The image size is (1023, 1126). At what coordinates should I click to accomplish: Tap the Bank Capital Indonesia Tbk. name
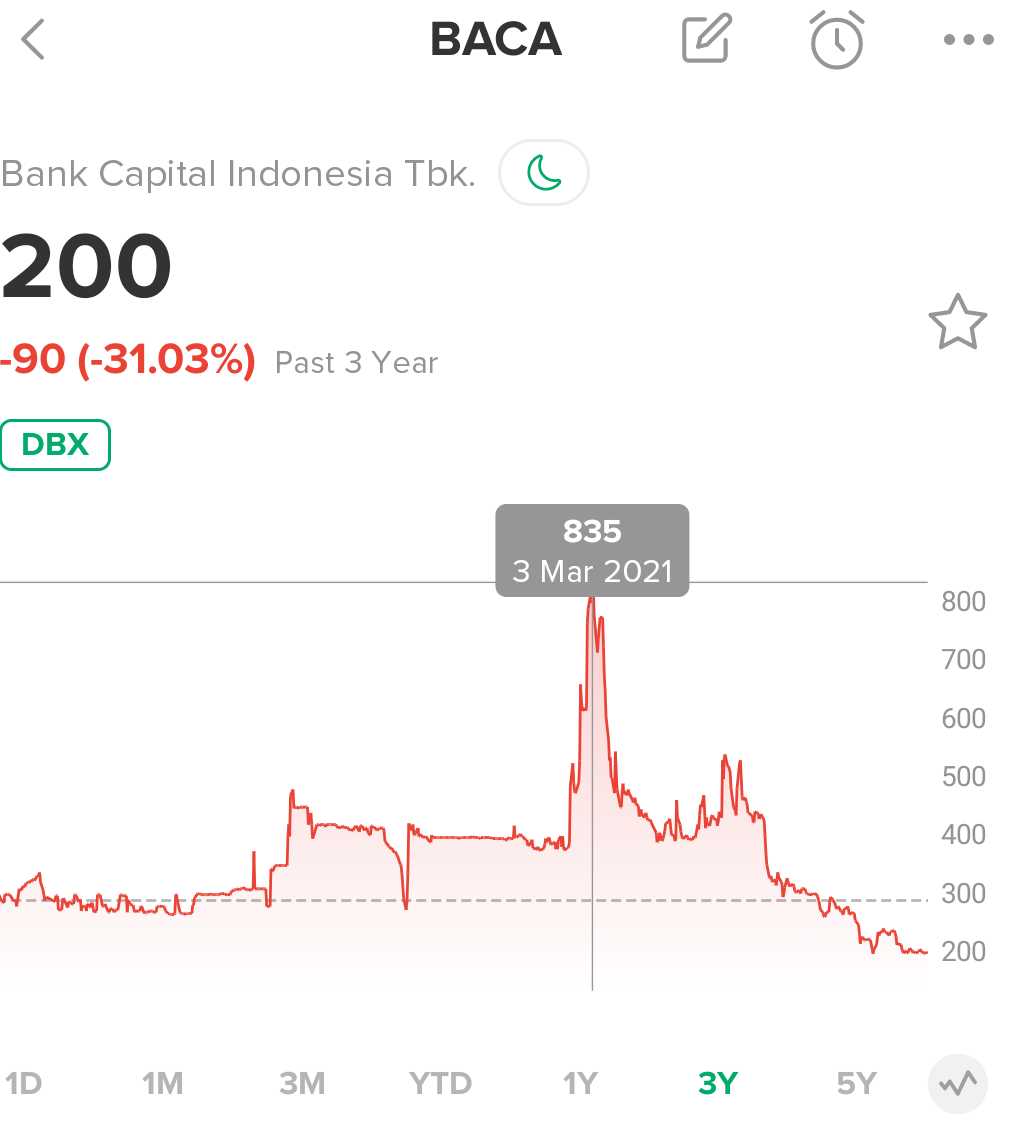(238, 174)
